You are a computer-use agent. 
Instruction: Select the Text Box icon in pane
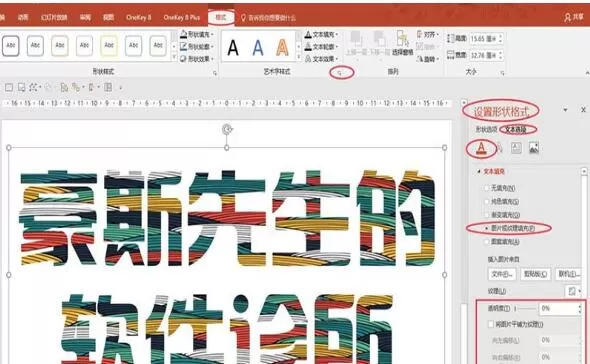pos(516,148)
